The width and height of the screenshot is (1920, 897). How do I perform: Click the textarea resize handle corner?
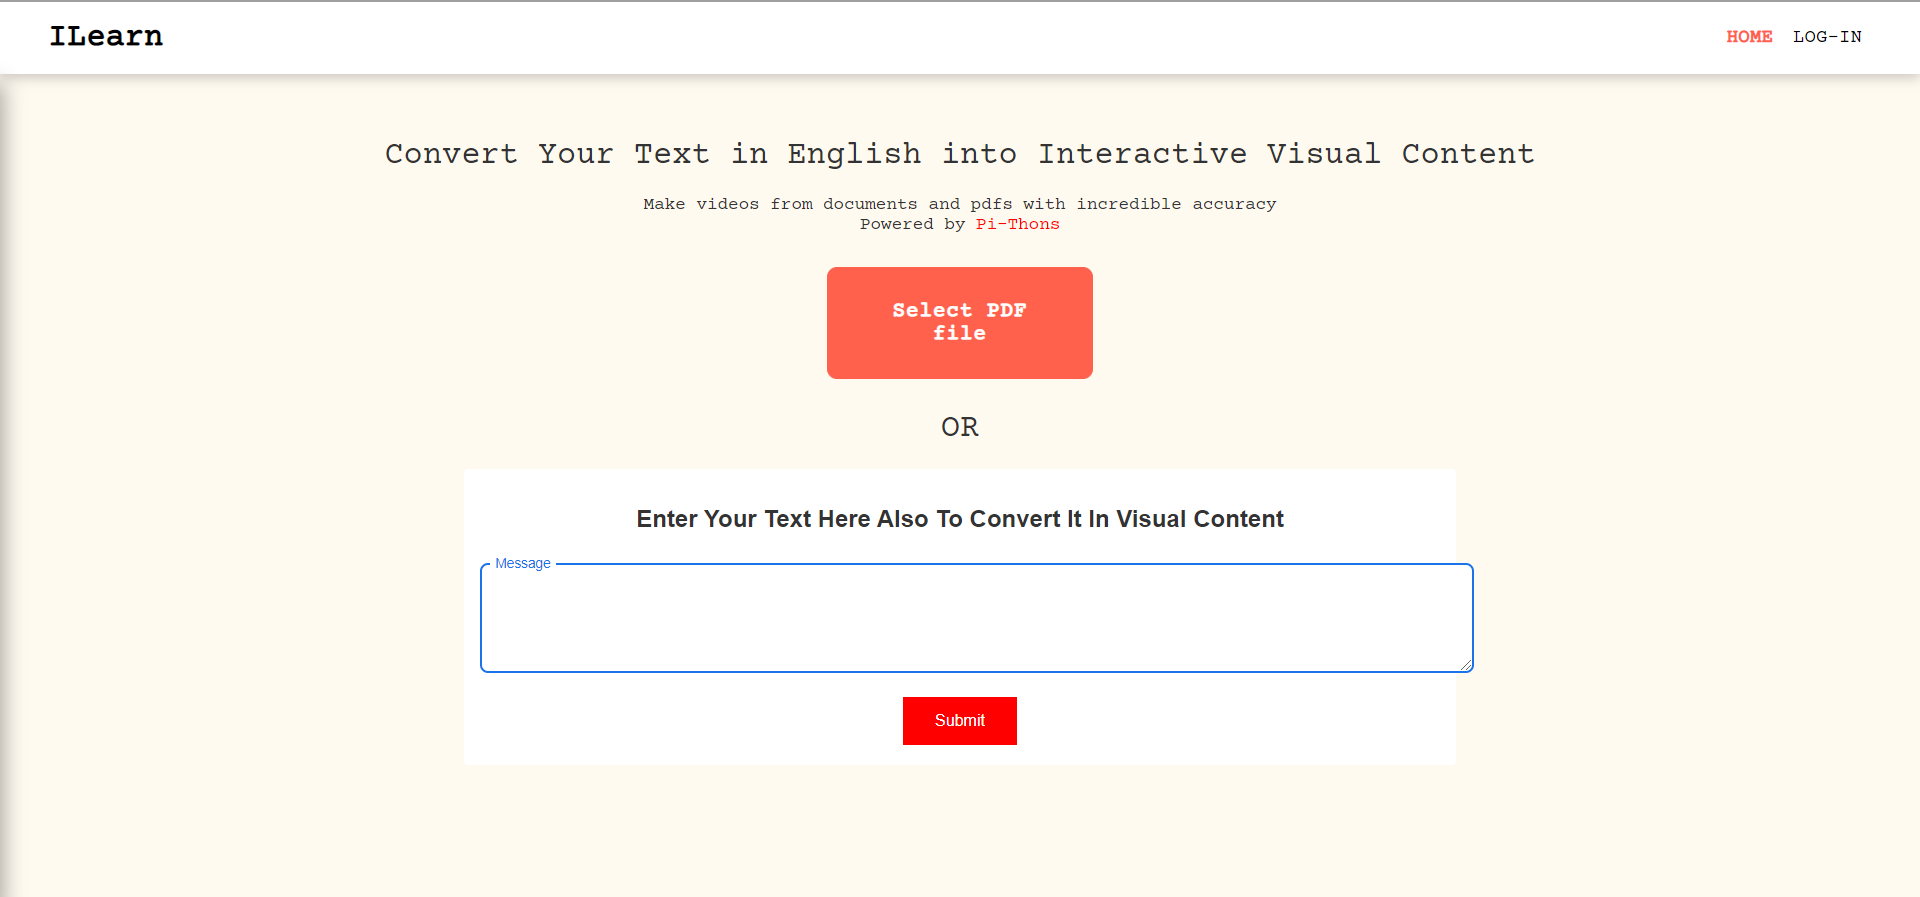pos(1466,665)
